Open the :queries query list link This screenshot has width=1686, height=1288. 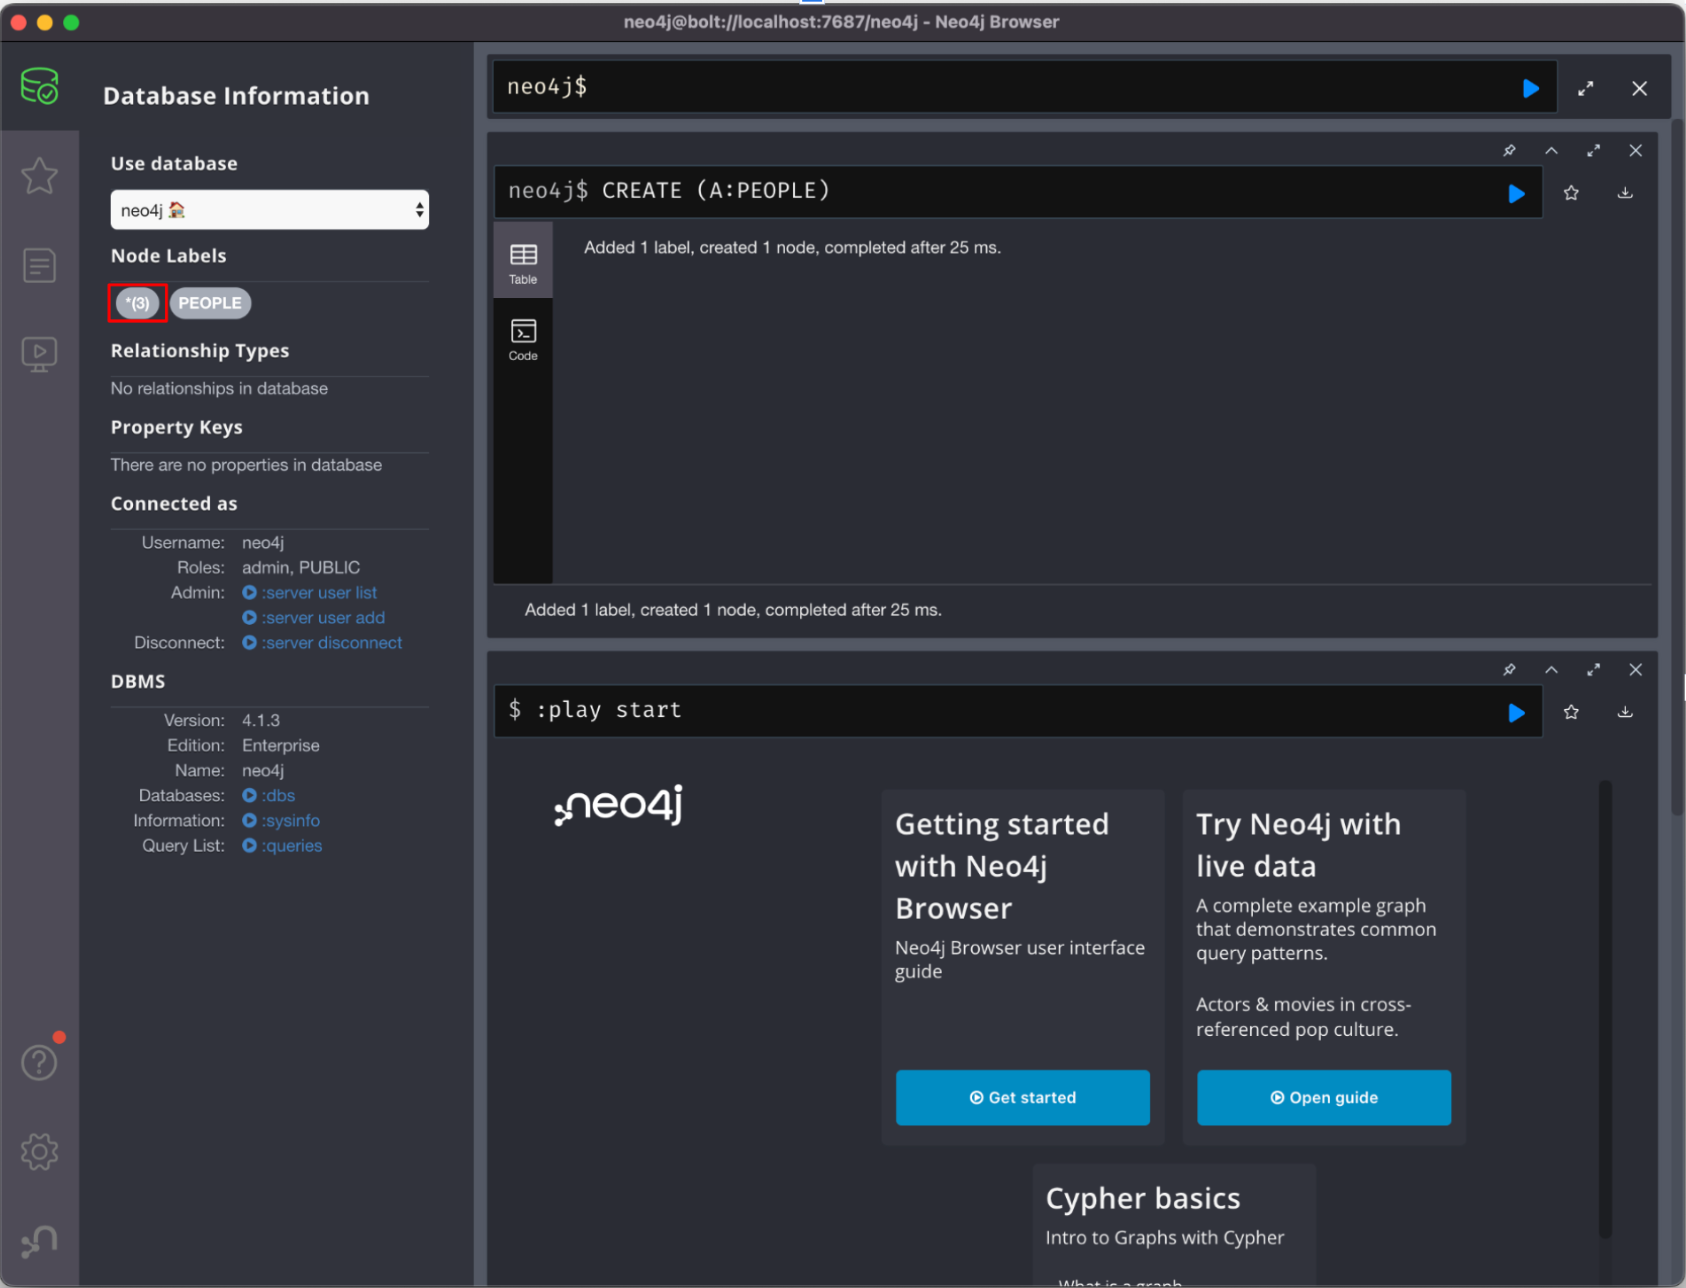(x=282, y=846)
